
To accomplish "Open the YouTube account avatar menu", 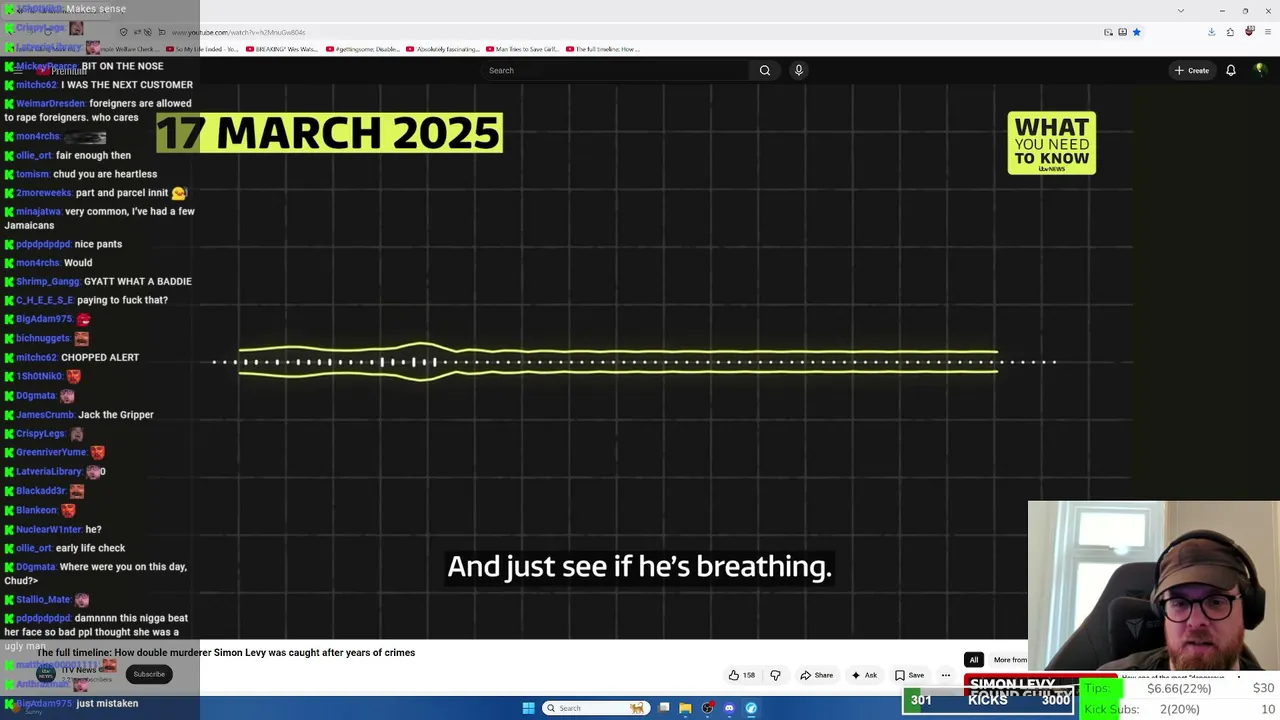I will pos(1260,70).
